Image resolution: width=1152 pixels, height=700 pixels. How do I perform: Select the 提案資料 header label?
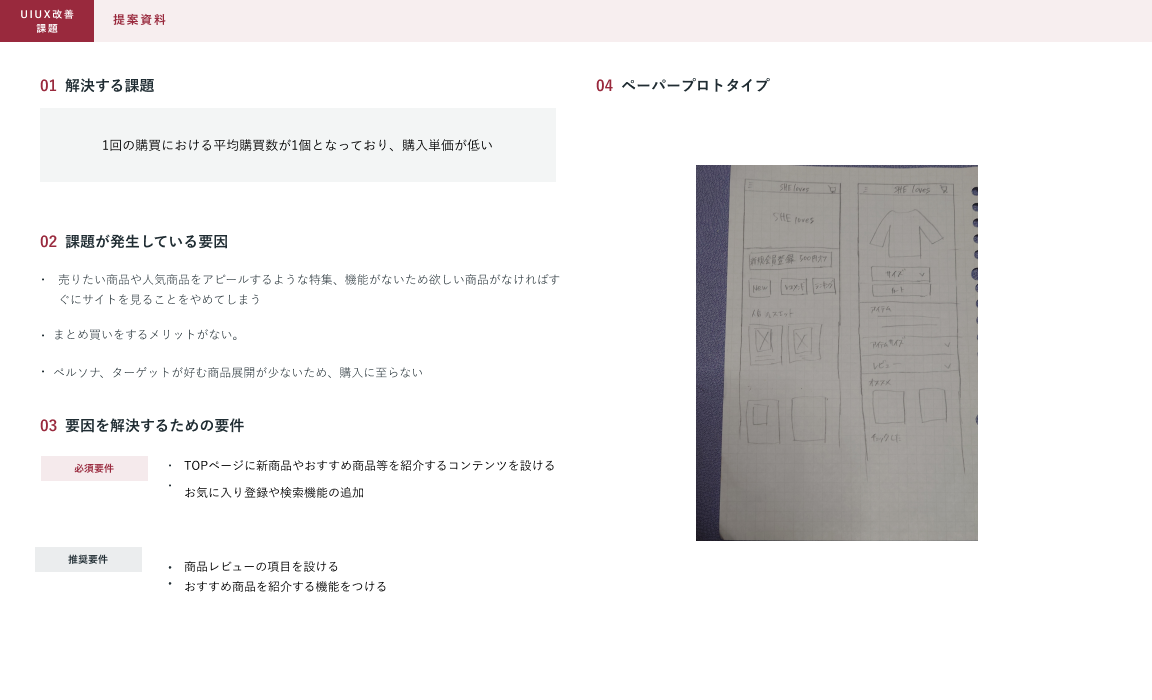(140, 20)
